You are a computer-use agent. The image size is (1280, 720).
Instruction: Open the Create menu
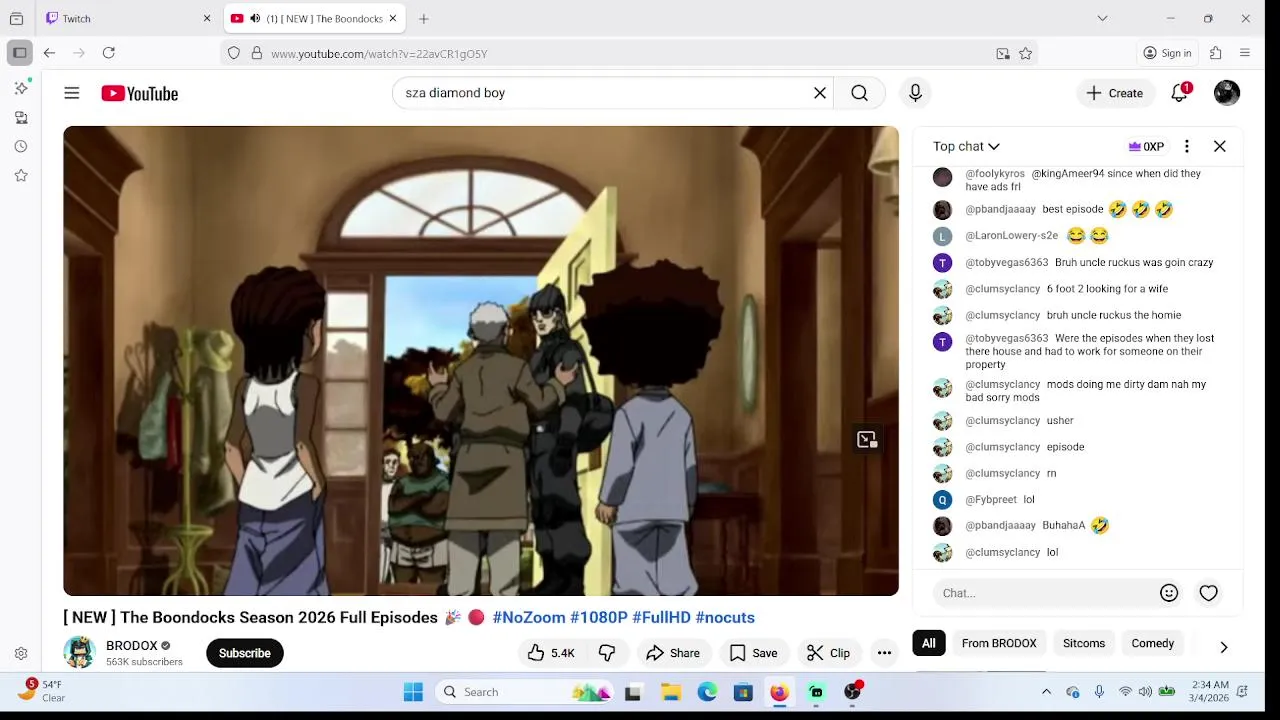tap(1115, 93)
